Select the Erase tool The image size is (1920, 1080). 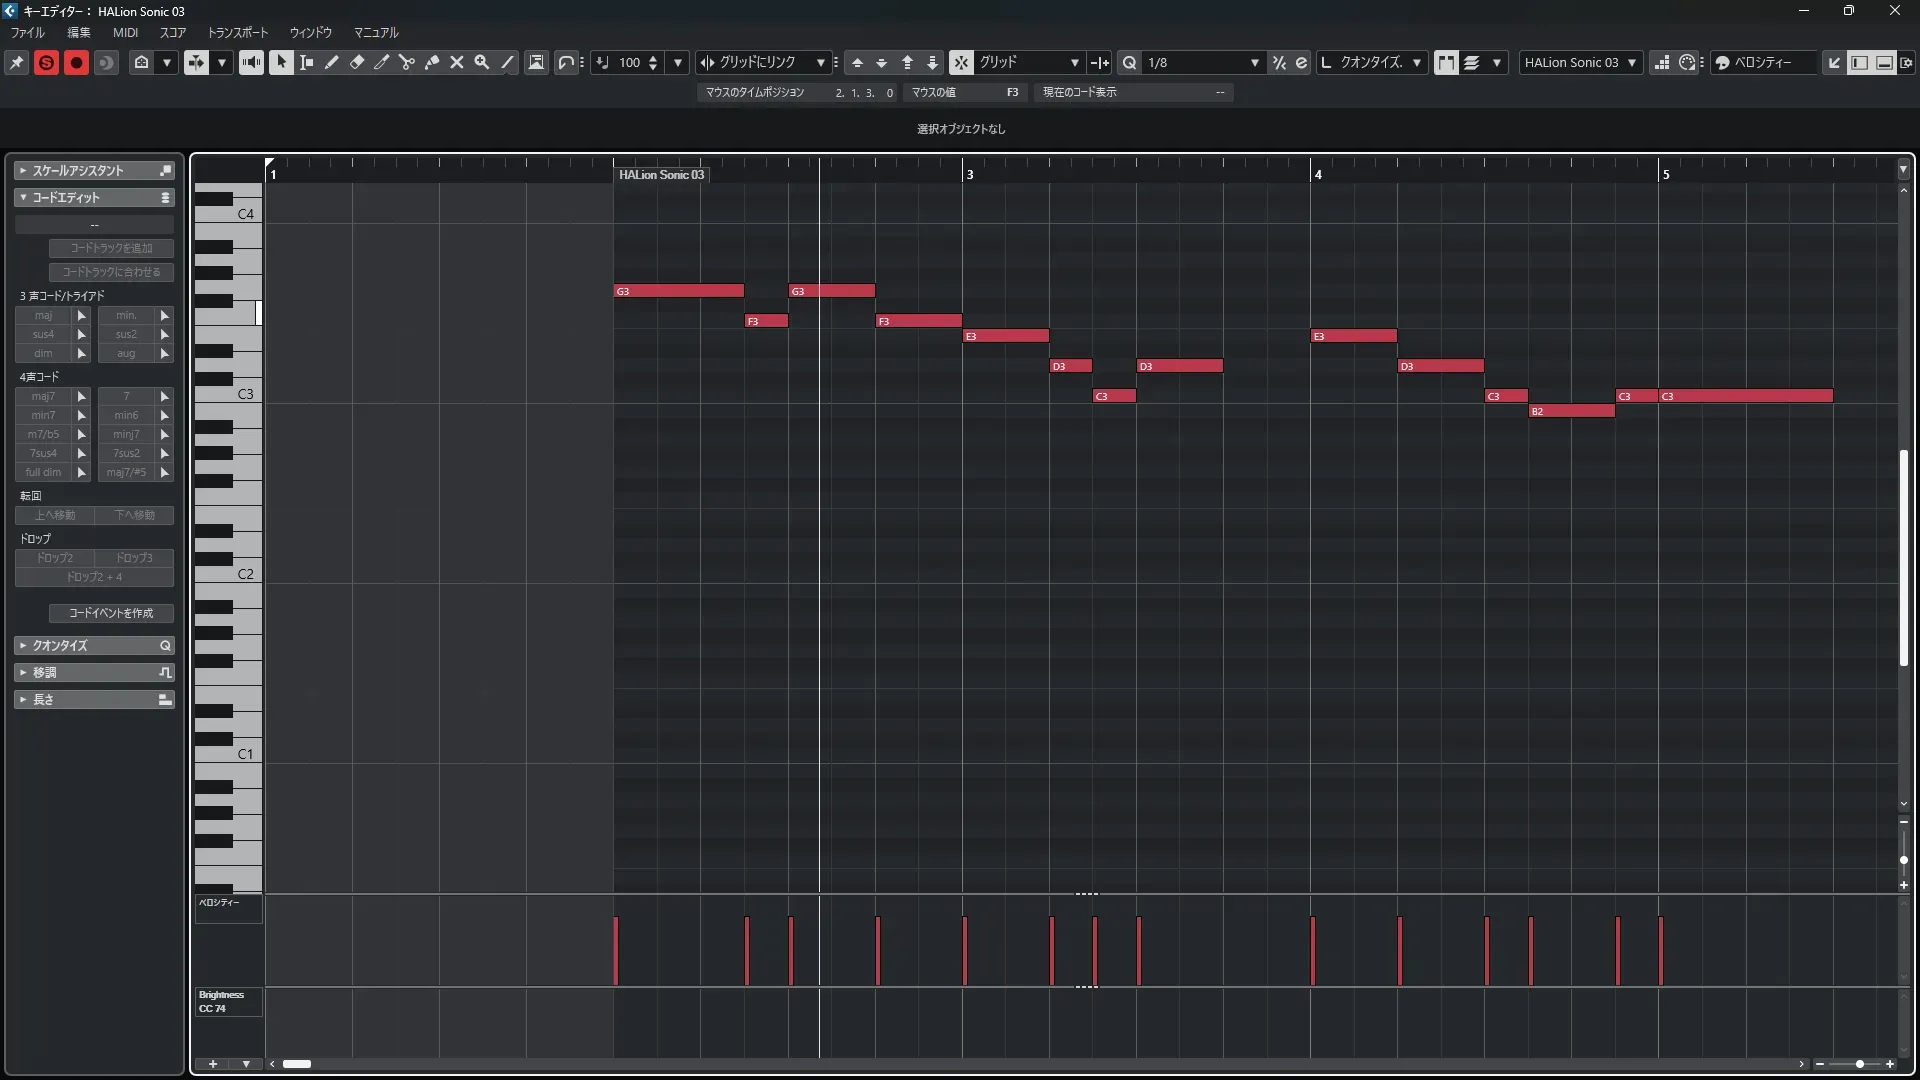[x=357, y=62]
